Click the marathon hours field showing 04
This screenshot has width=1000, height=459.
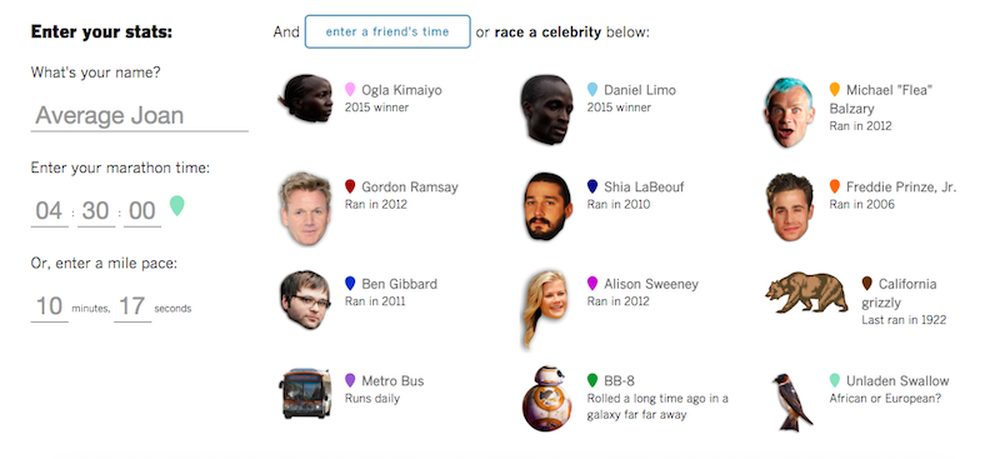coord(49,211)
